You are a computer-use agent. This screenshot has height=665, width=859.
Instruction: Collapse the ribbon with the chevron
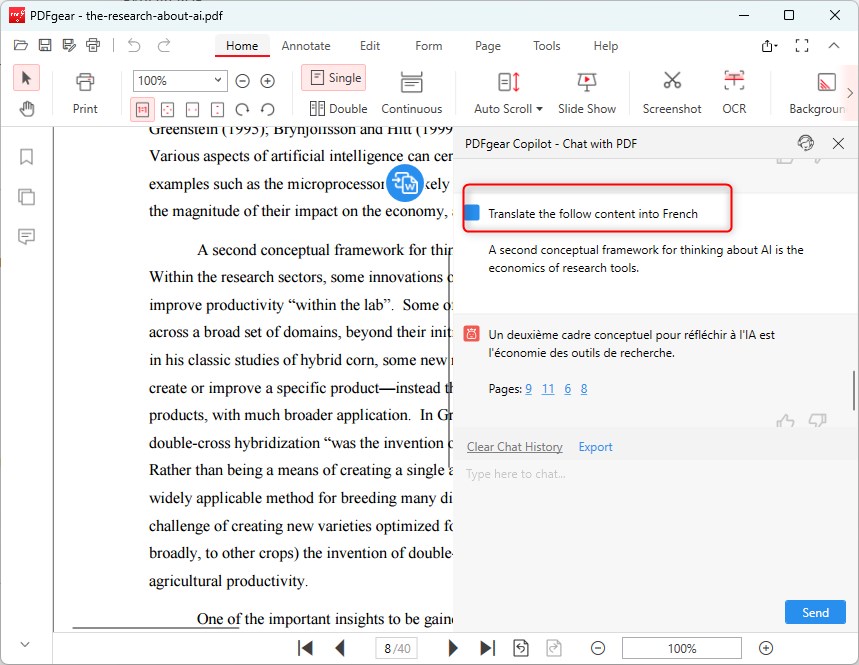point(835,45)
